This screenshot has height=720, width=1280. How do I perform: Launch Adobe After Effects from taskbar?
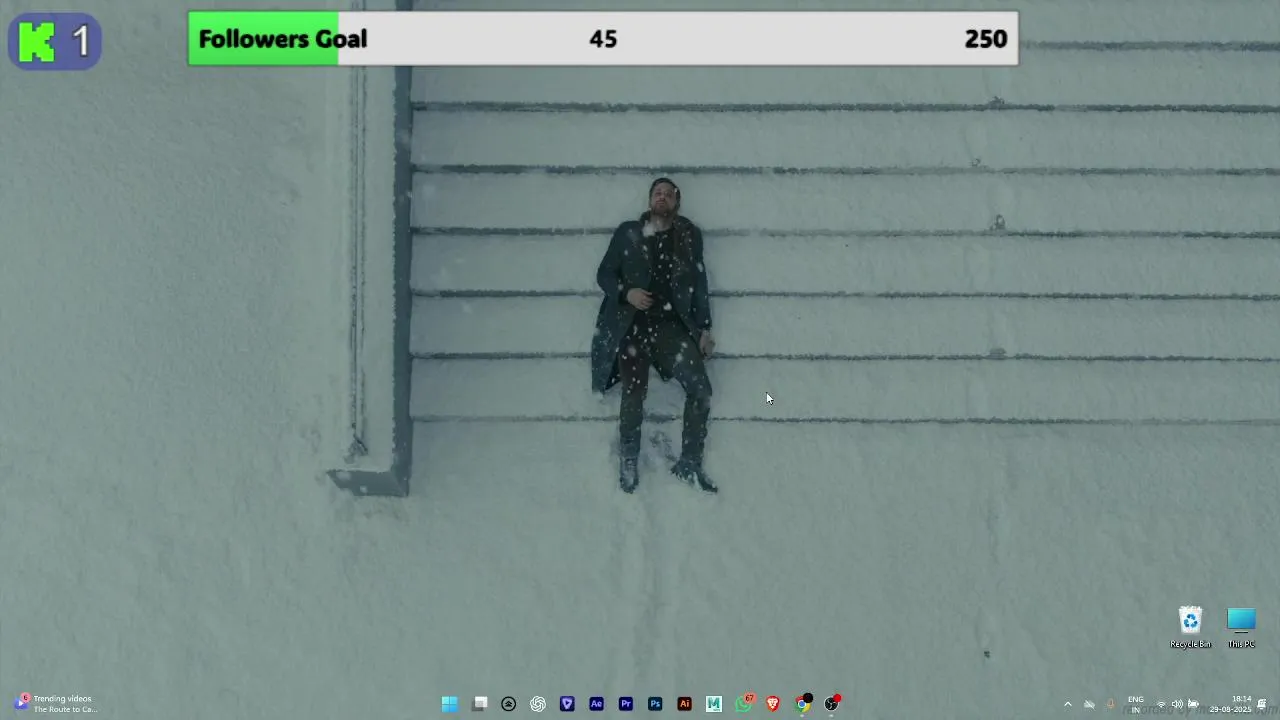pyautogui.click(x=597, y=704)
